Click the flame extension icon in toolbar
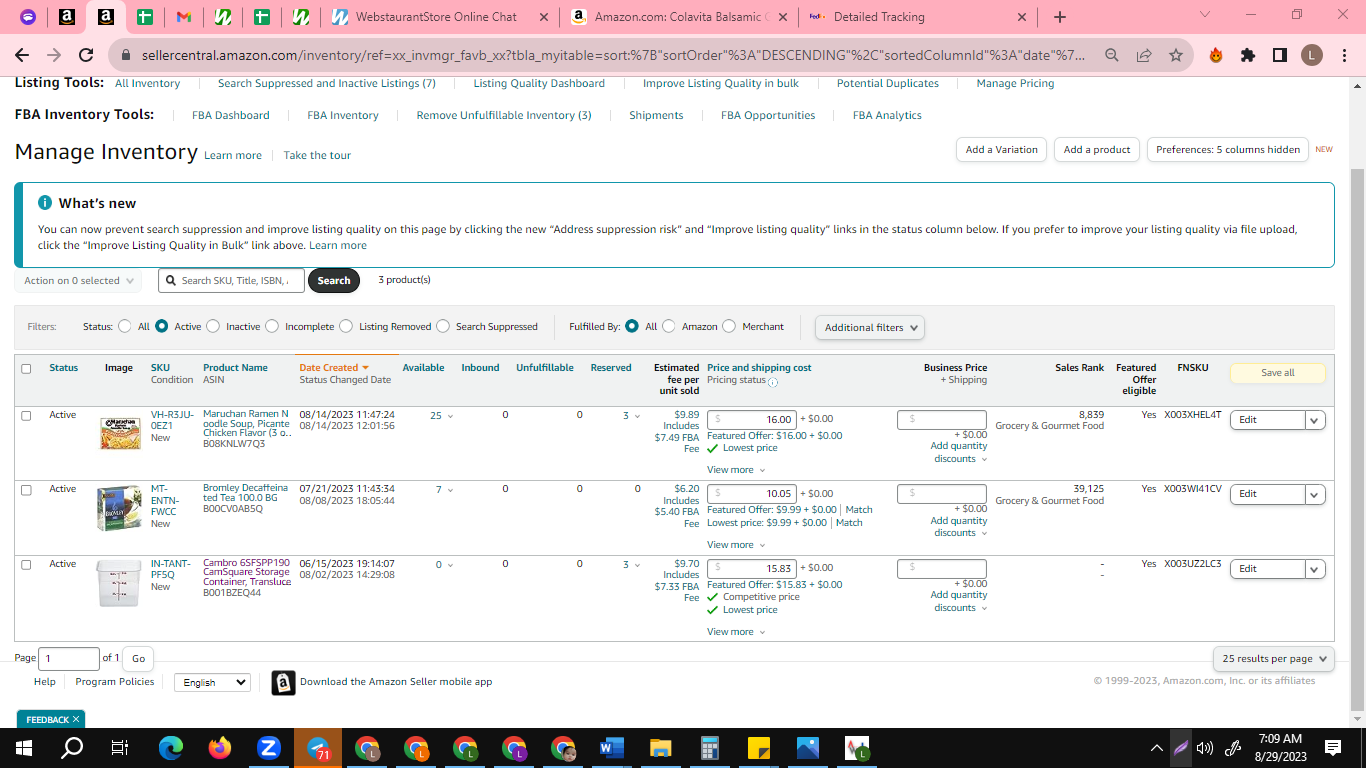 [1216, 56]
